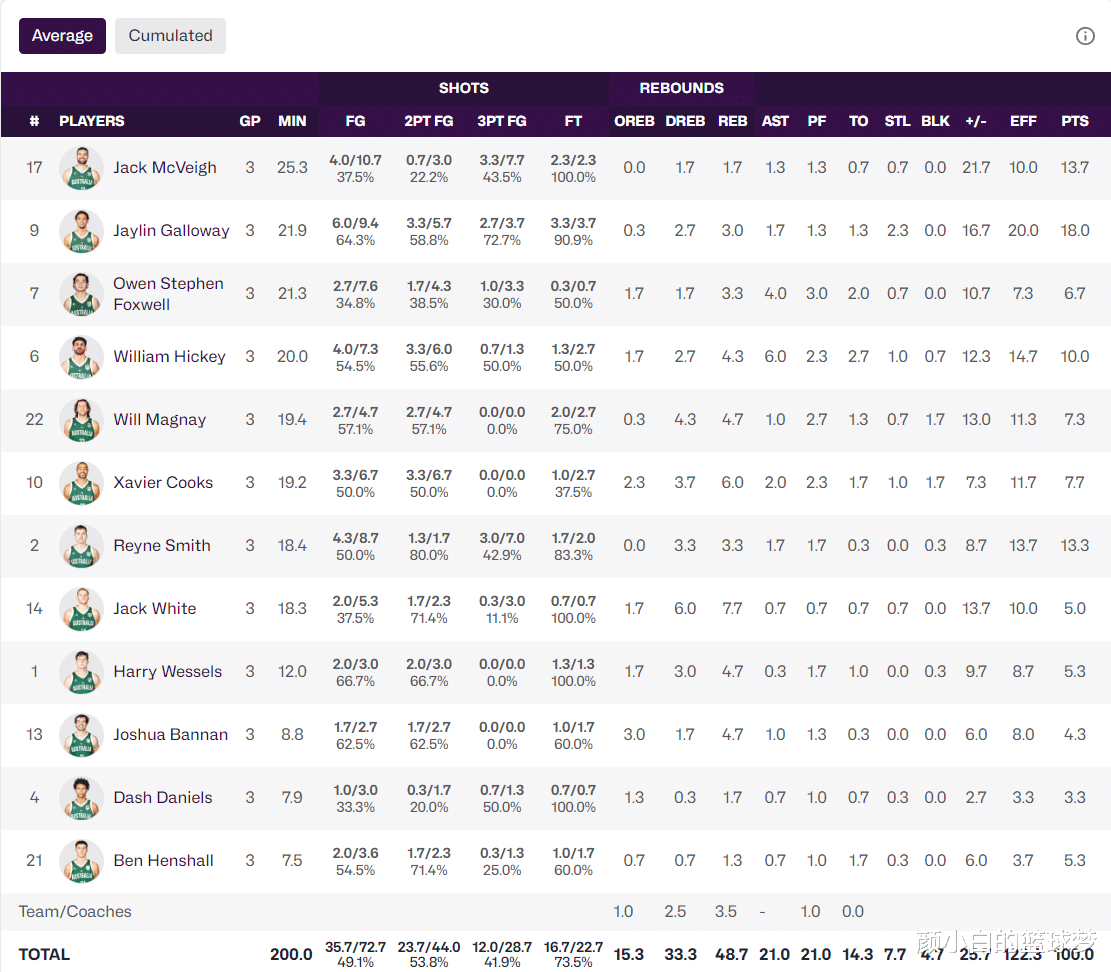This screenshot has width=1111, height=972.
Task: Select the SHOTS group header
Action: [463, 89]
